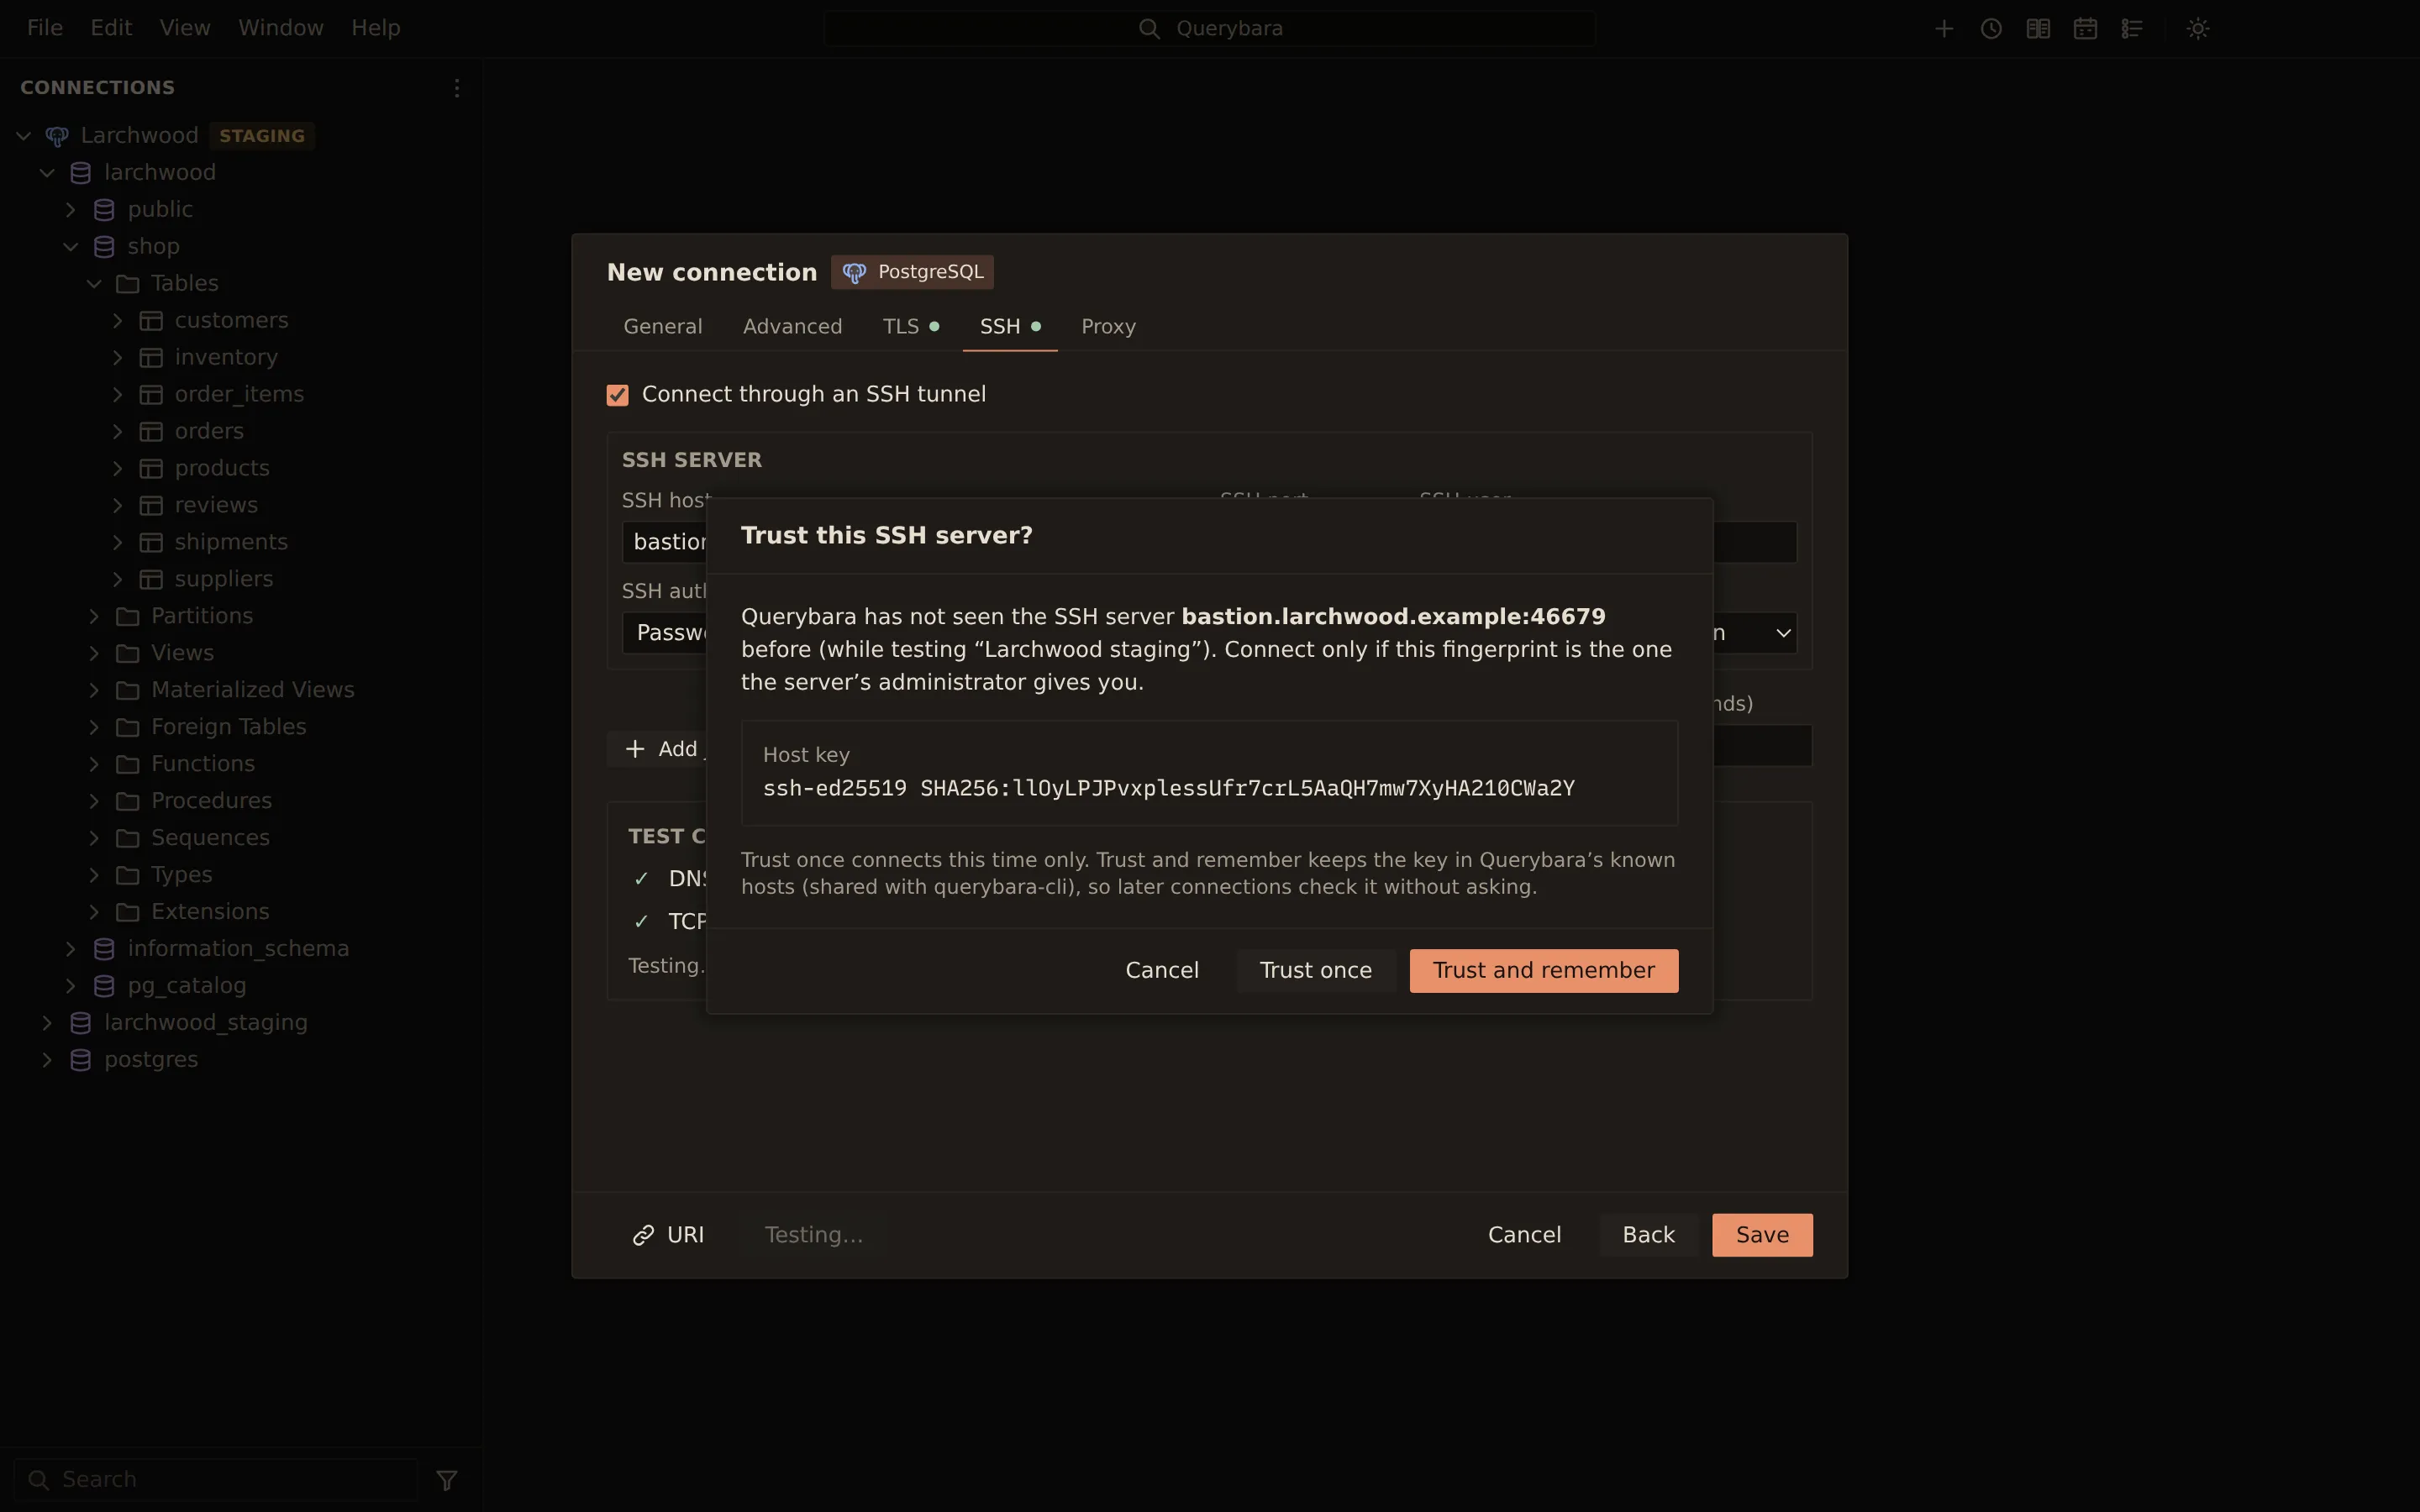Click the magnifier icon in Querybara search bar
The height and width of the screenshot is (1512, 2420).
click(1149, 29)
